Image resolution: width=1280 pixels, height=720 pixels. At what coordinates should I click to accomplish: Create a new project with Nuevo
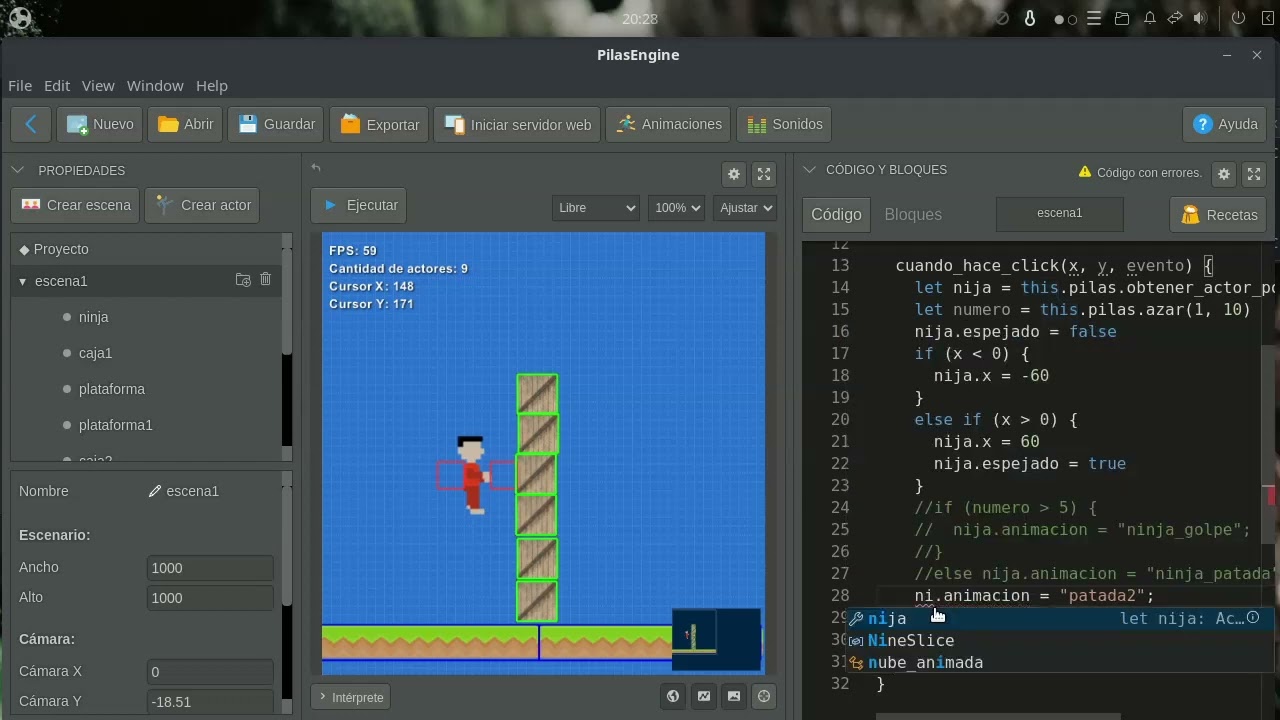[x=100, y=124]
